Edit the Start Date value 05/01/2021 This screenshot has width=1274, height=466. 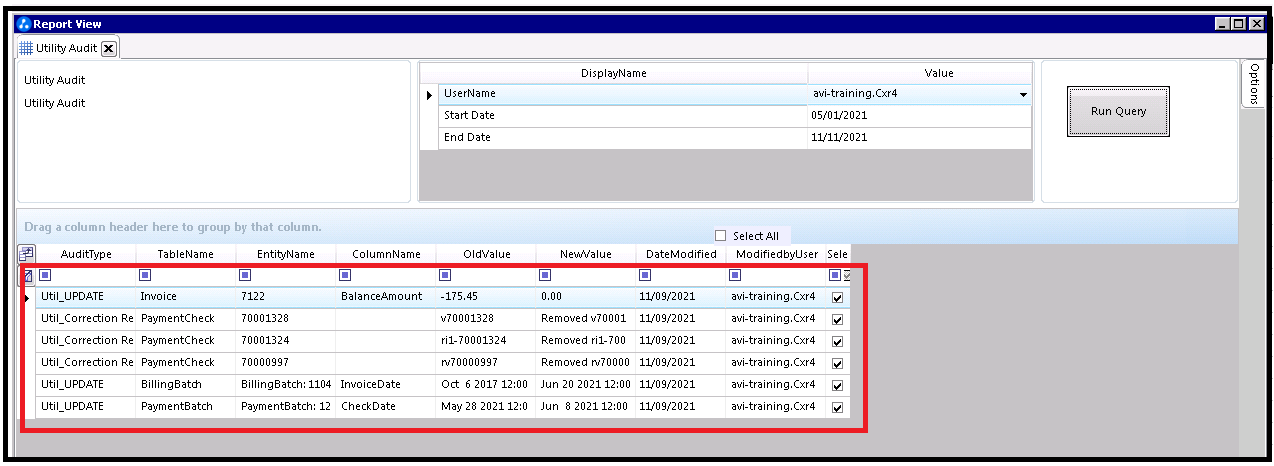tap(920, 116)
